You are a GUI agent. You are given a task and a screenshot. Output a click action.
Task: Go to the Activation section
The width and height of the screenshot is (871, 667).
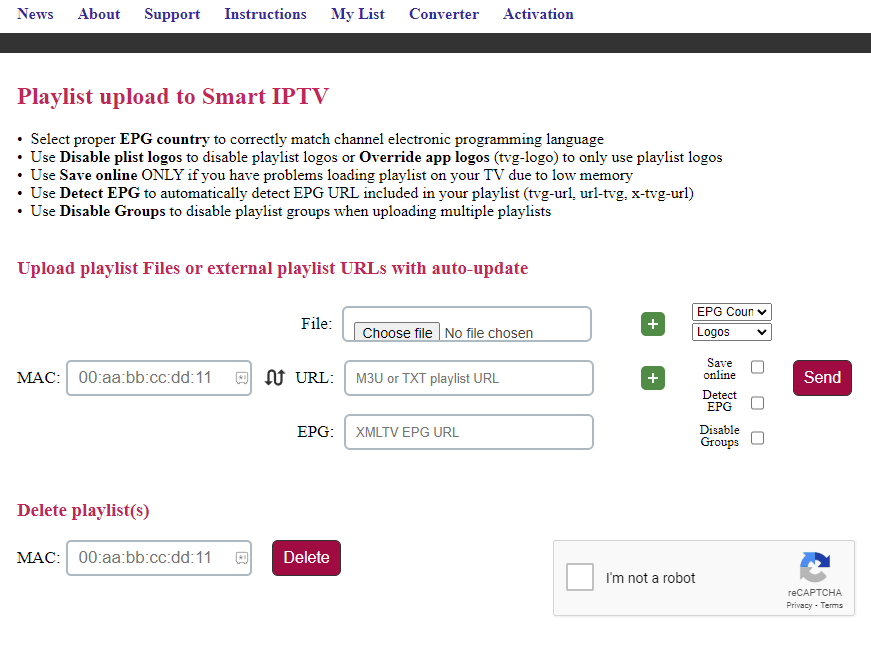[538, 14]
